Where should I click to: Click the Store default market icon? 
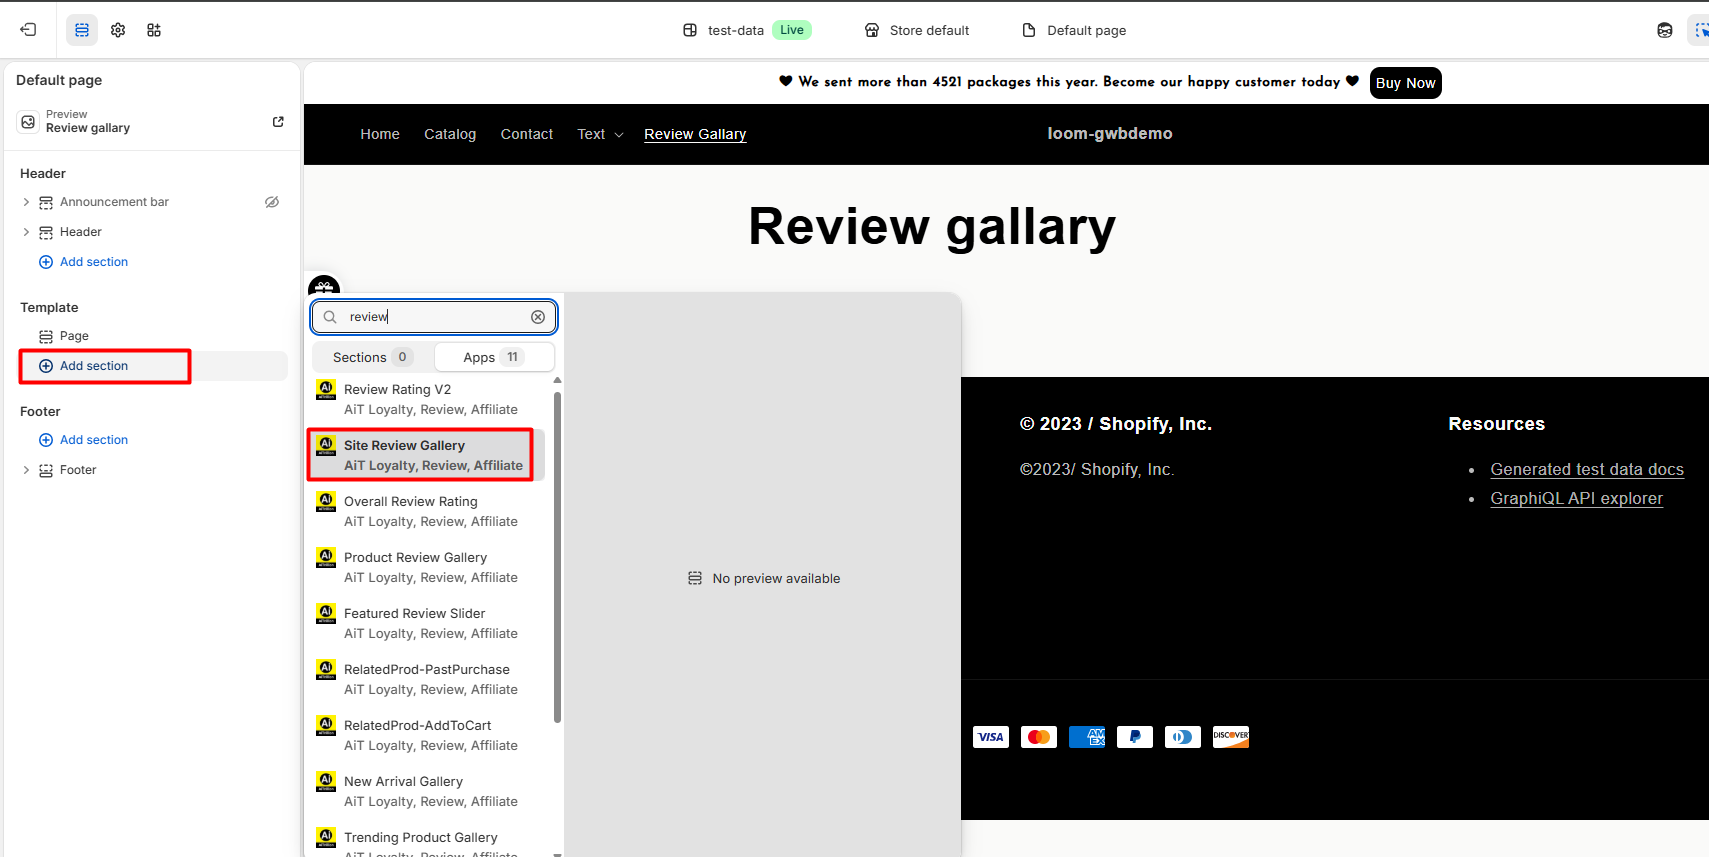[872, 30]
